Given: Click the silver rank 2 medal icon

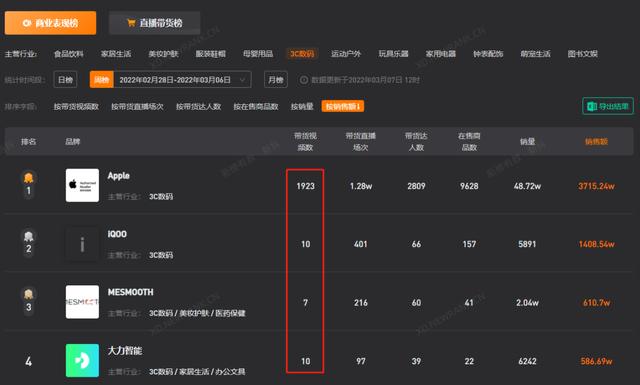Looking at the screenshot, I should tap(29, 236).
